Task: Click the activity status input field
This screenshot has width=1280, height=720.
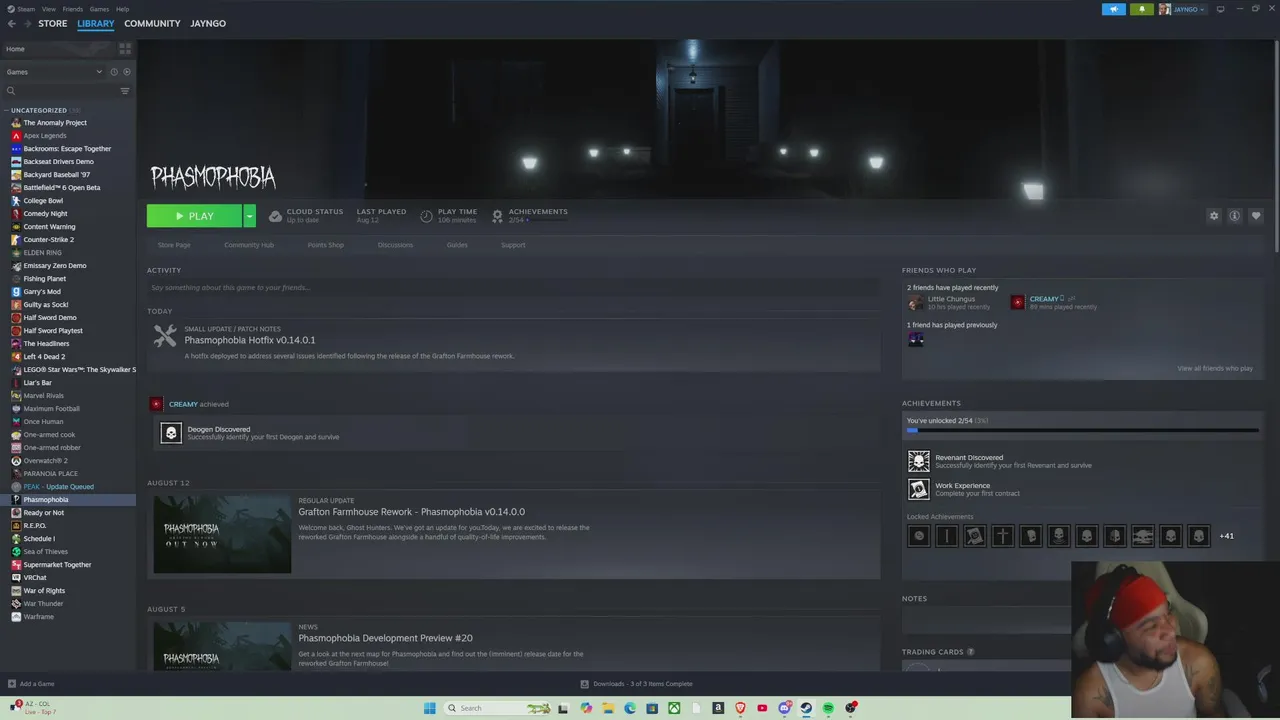Action: (513, 288)
